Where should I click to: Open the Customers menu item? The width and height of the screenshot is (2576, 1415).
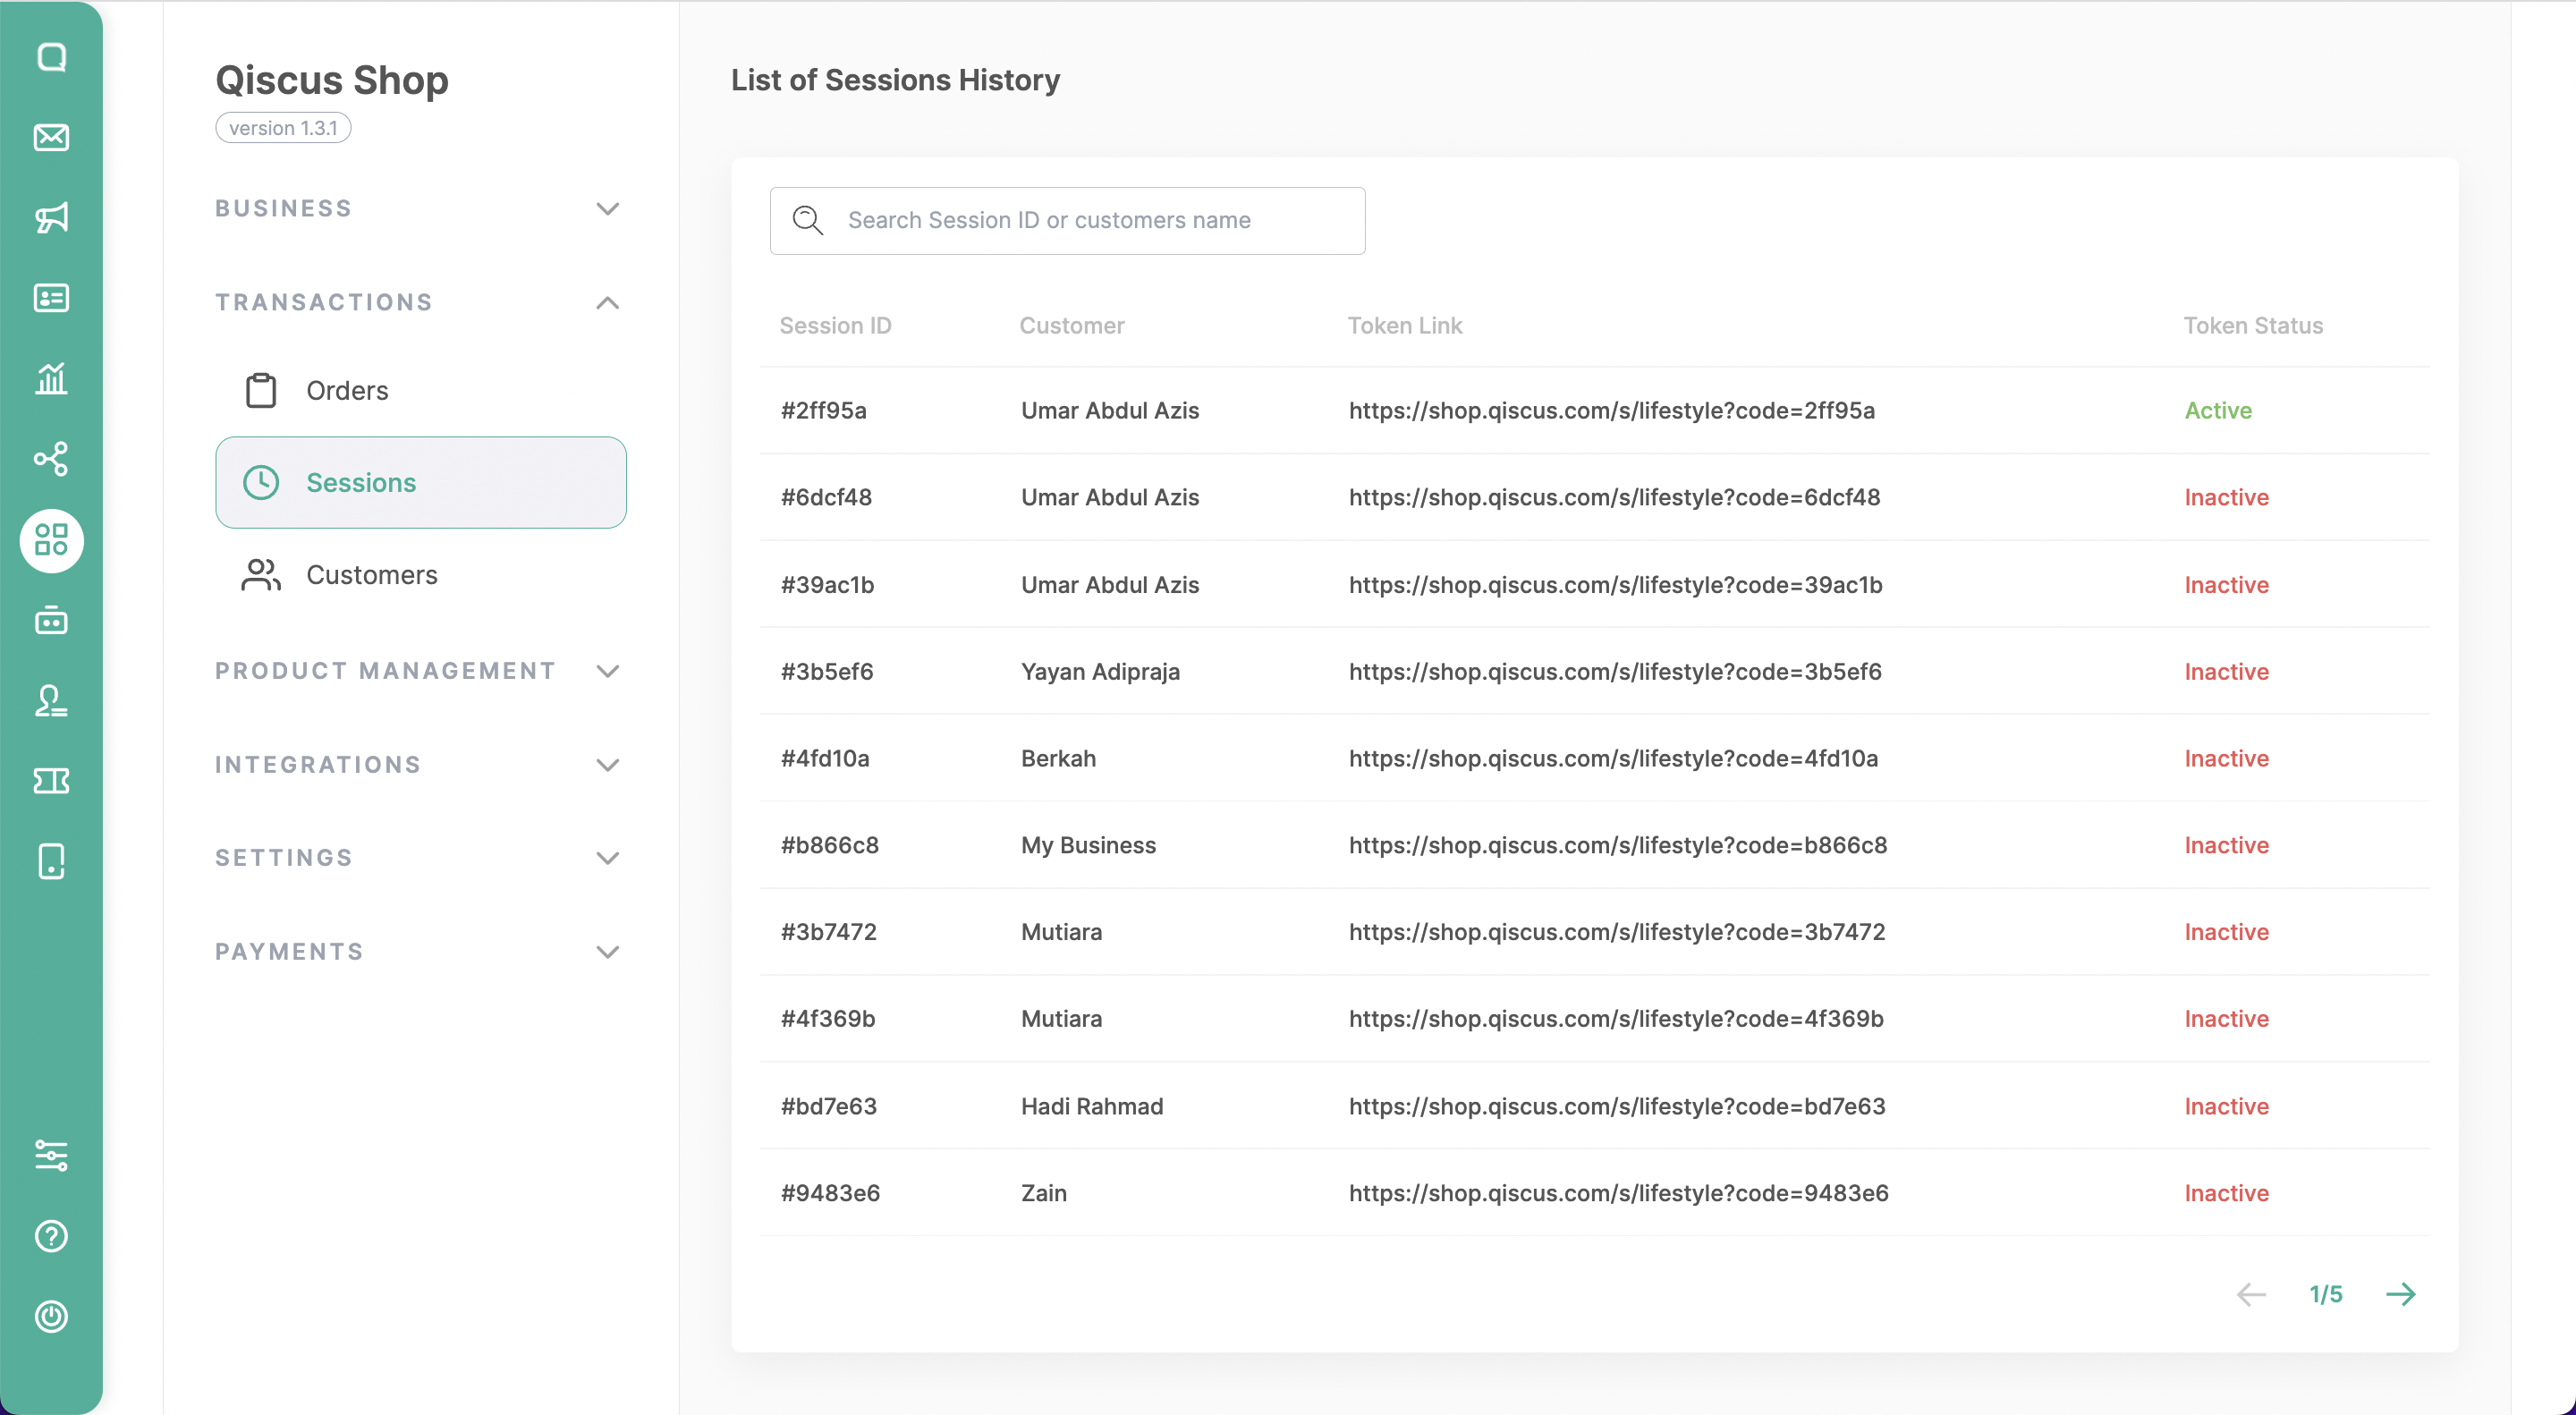[371, 575]
